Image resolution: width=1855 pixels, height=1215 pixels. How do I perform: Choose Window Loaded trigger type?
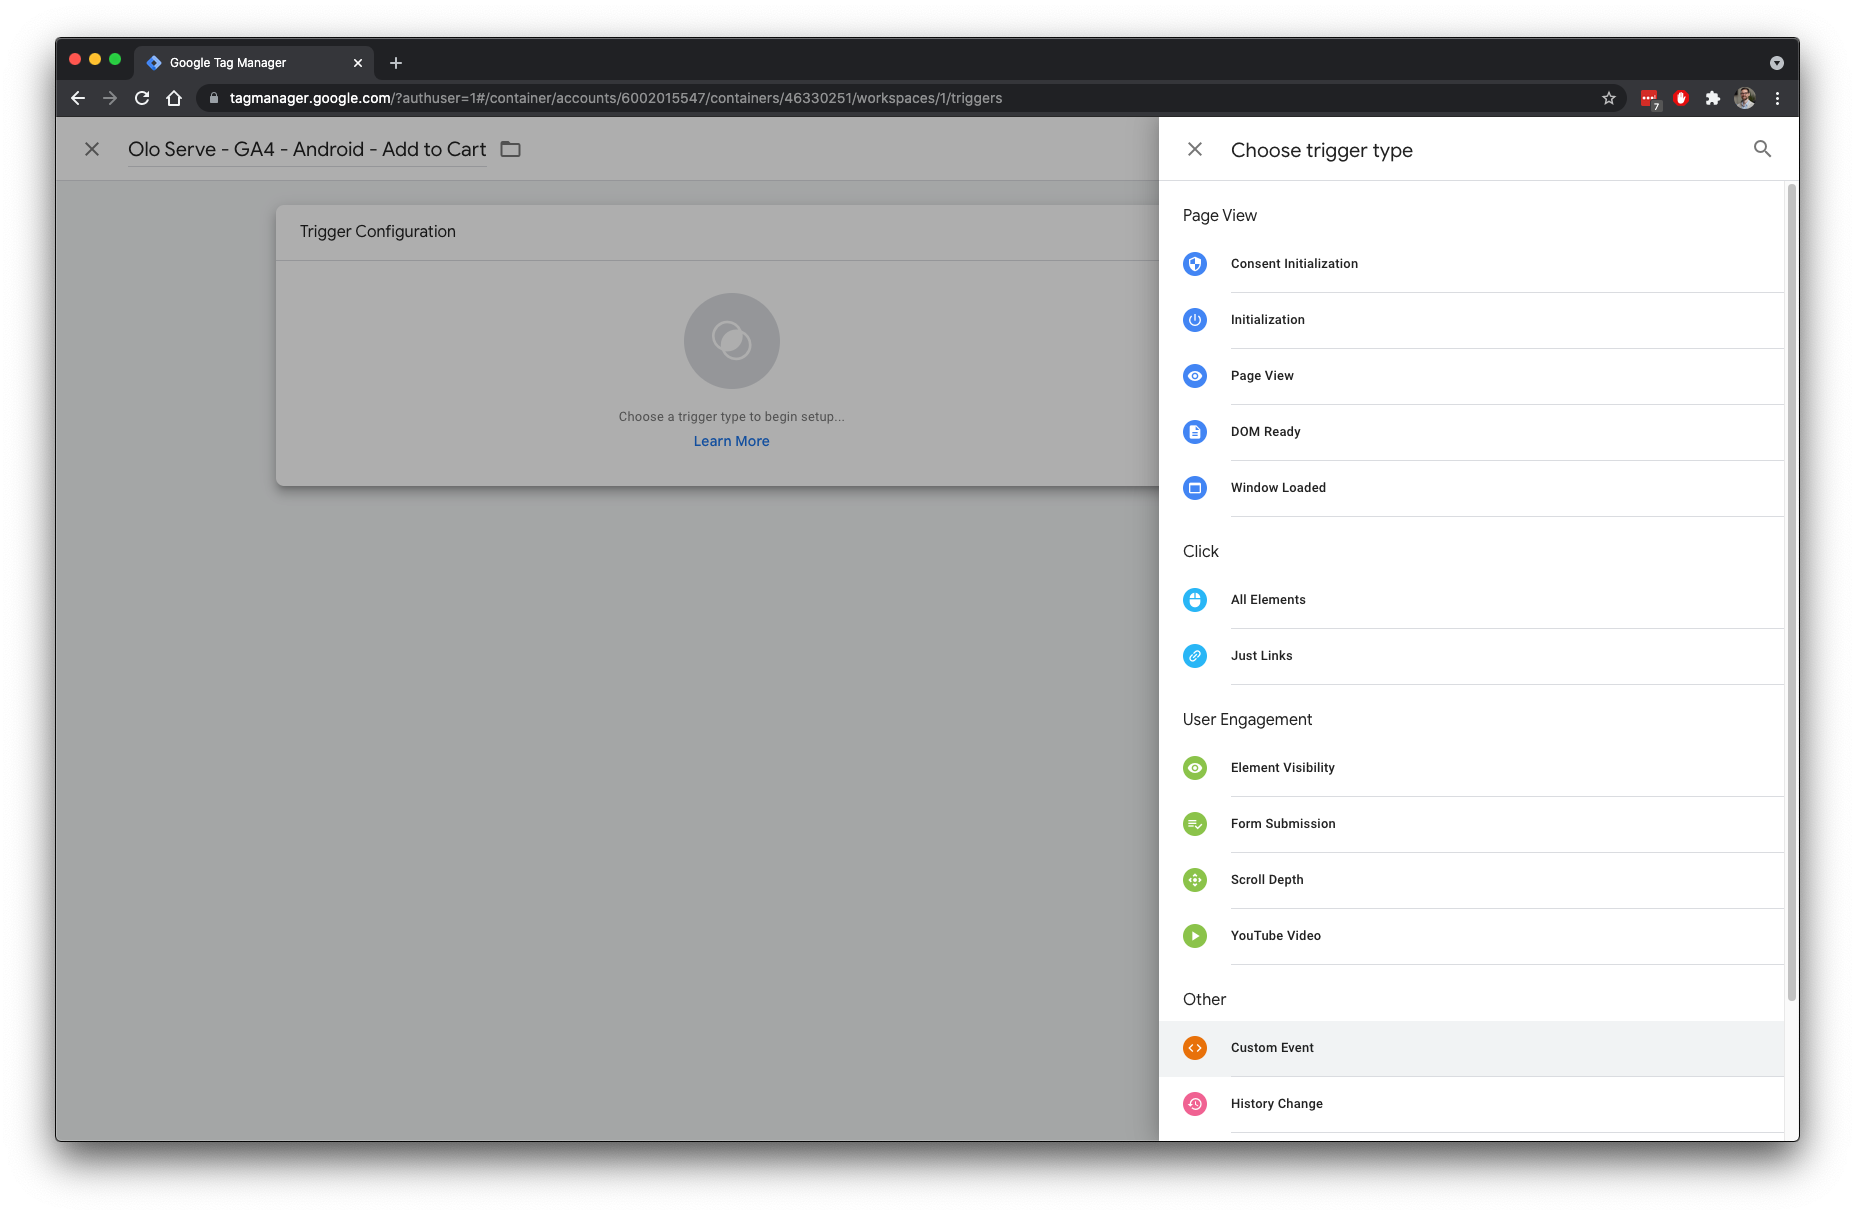(1471, 488)
